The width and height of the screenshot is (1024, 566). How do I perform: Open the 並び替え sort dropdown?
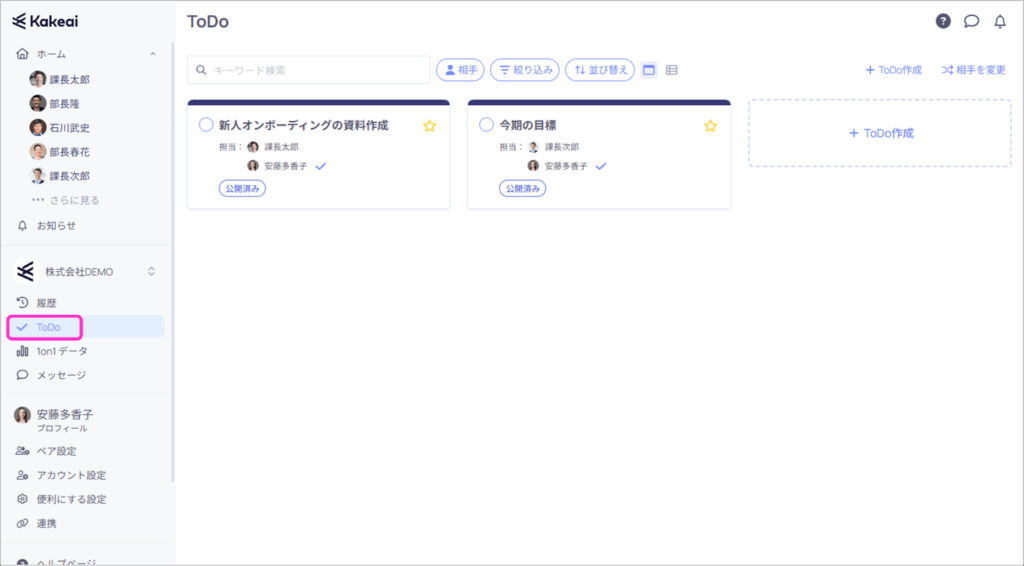click(599, 70)
